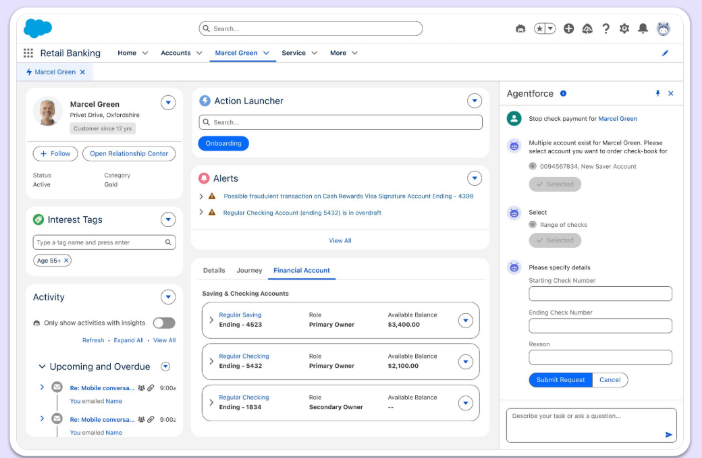Cancel the stop check request

[x=610, y=380]
